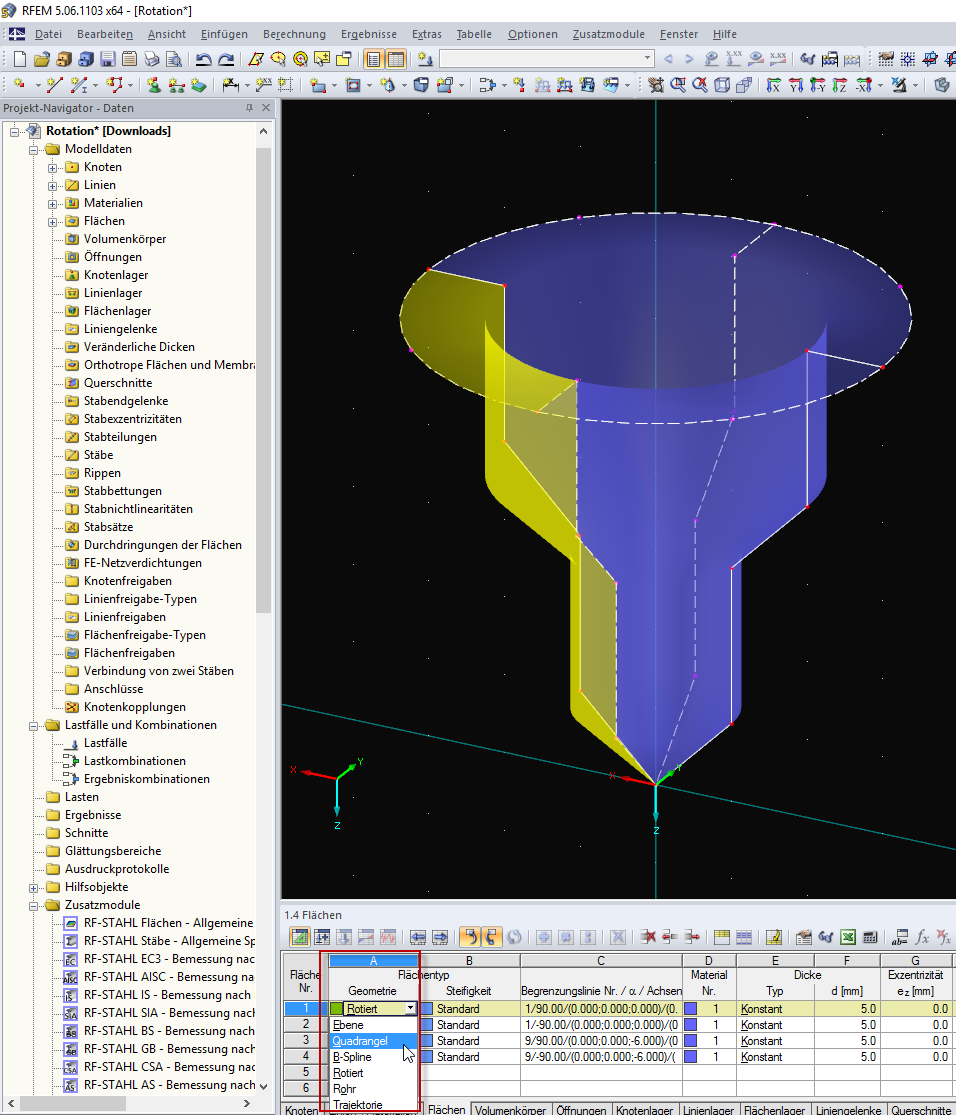Click the new line tool icon
The image size is (956, 1115).
pos(53,85)
